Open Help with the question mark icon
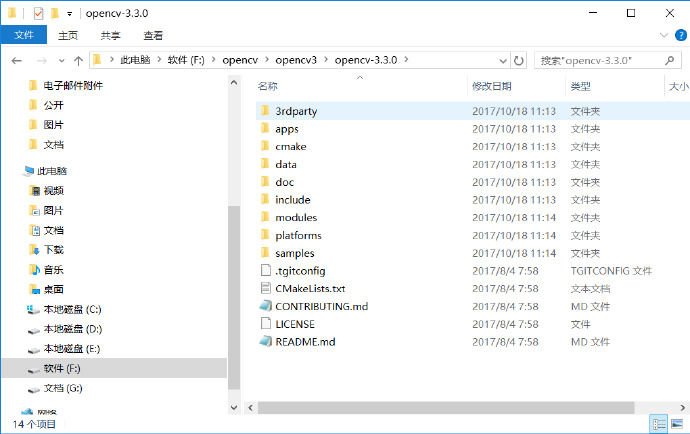This screenshot has height=434, width=690. pyautogui.click(x=681, y=35)
